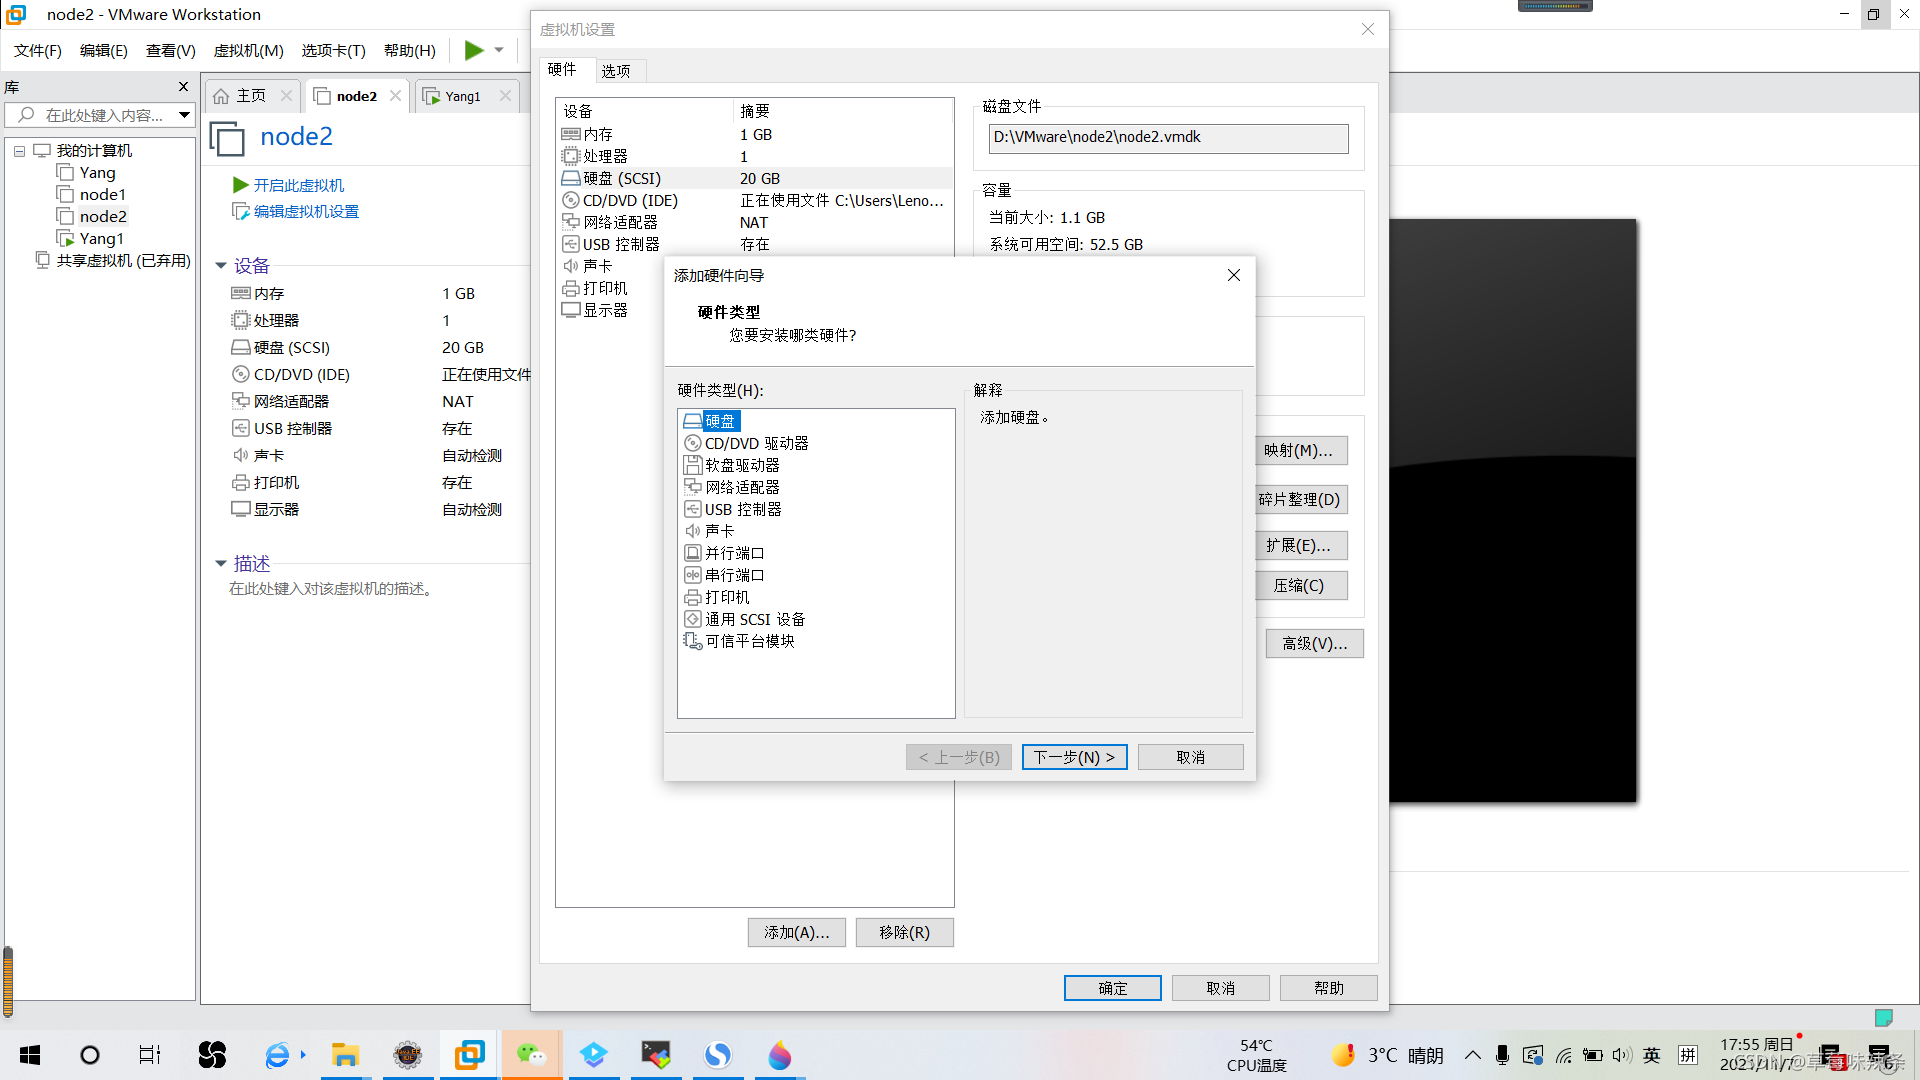Select 串行端口 icon in wizard list
Image resolution: width=1920 pixels, height=1080 pixels.
pos(693,575)
